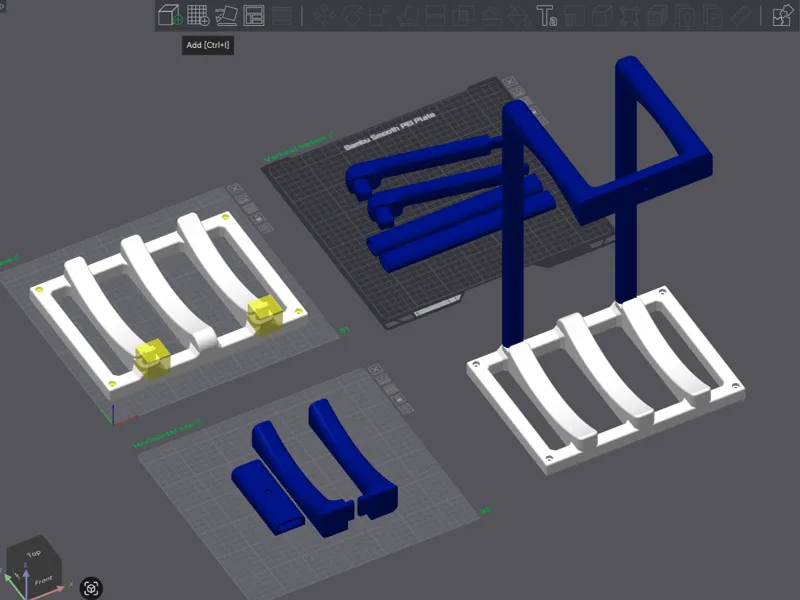Select the Text shape tool
Image resolution: width=800 pixels, height=600 pixels.
click(546, 15)
